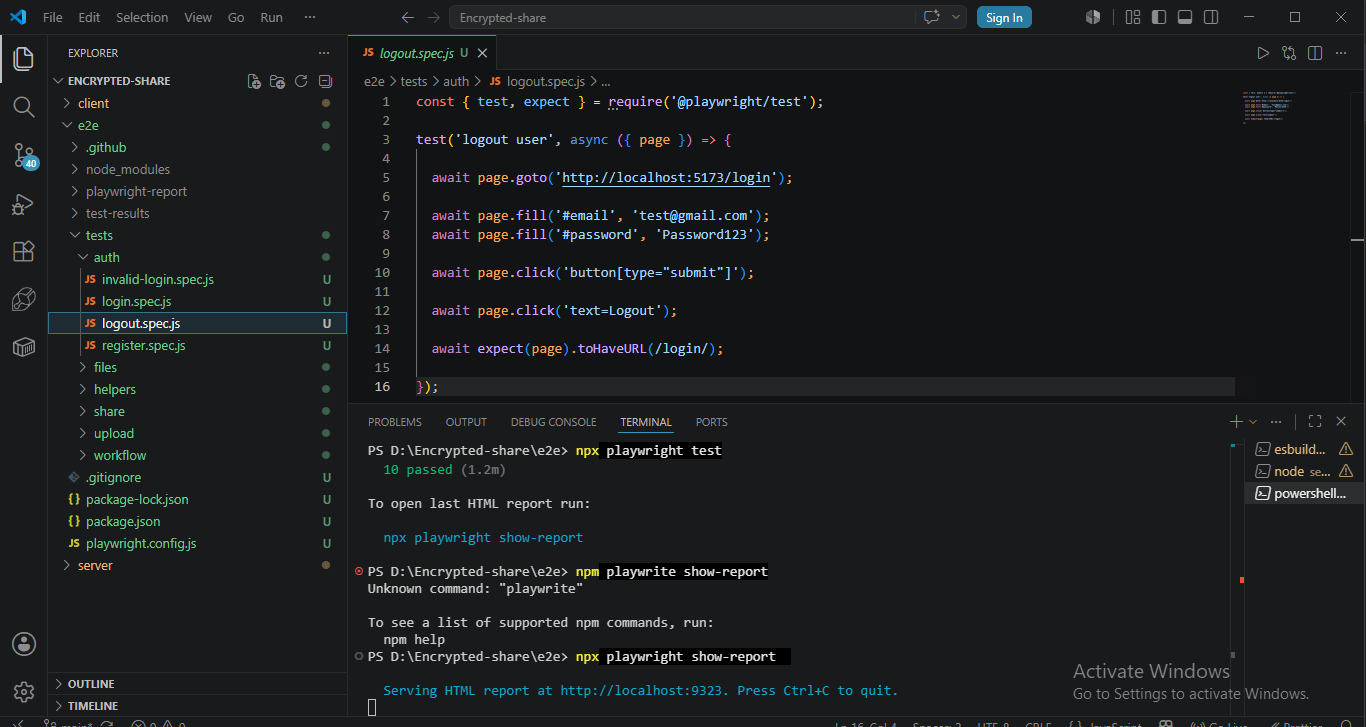
Task: Open Explorer views and more actions ellipsis
Action: [x=323, y=53]
